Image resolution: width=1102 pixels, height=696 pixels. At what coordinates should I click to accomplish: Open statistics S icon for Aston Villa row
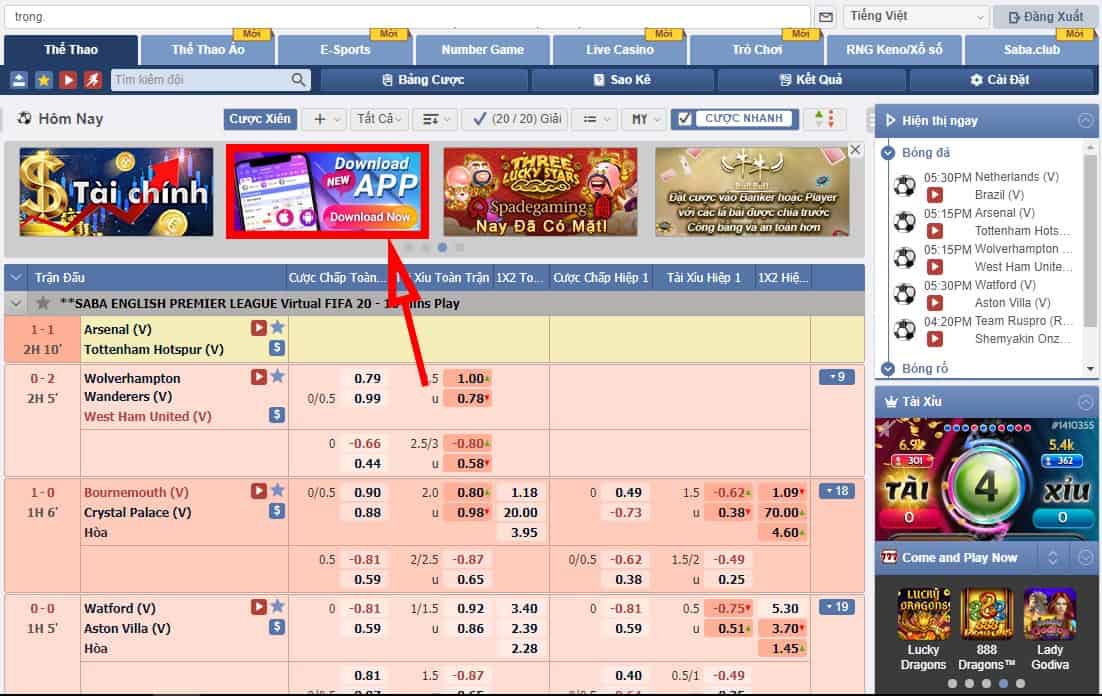[x=277, y=626]
